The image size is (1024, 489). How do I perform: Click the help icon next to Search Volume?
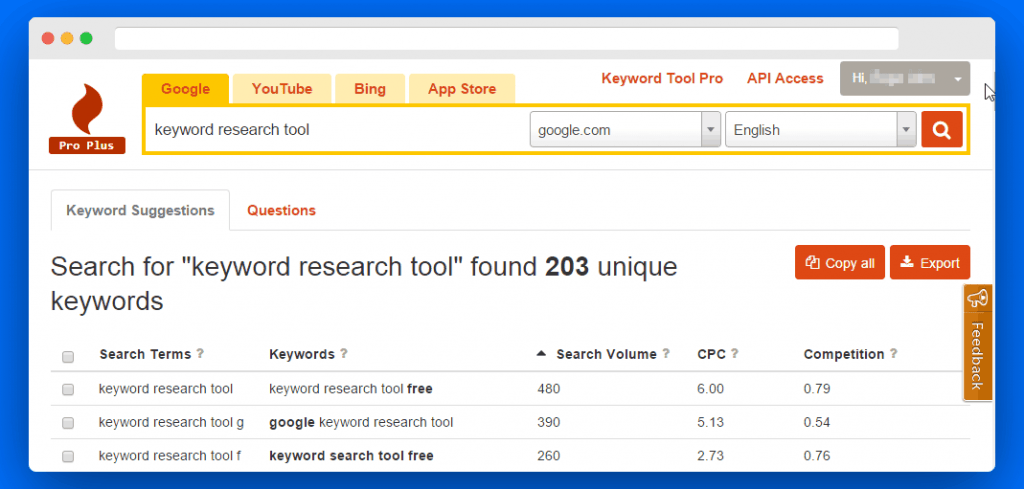[x=666, y=354]
